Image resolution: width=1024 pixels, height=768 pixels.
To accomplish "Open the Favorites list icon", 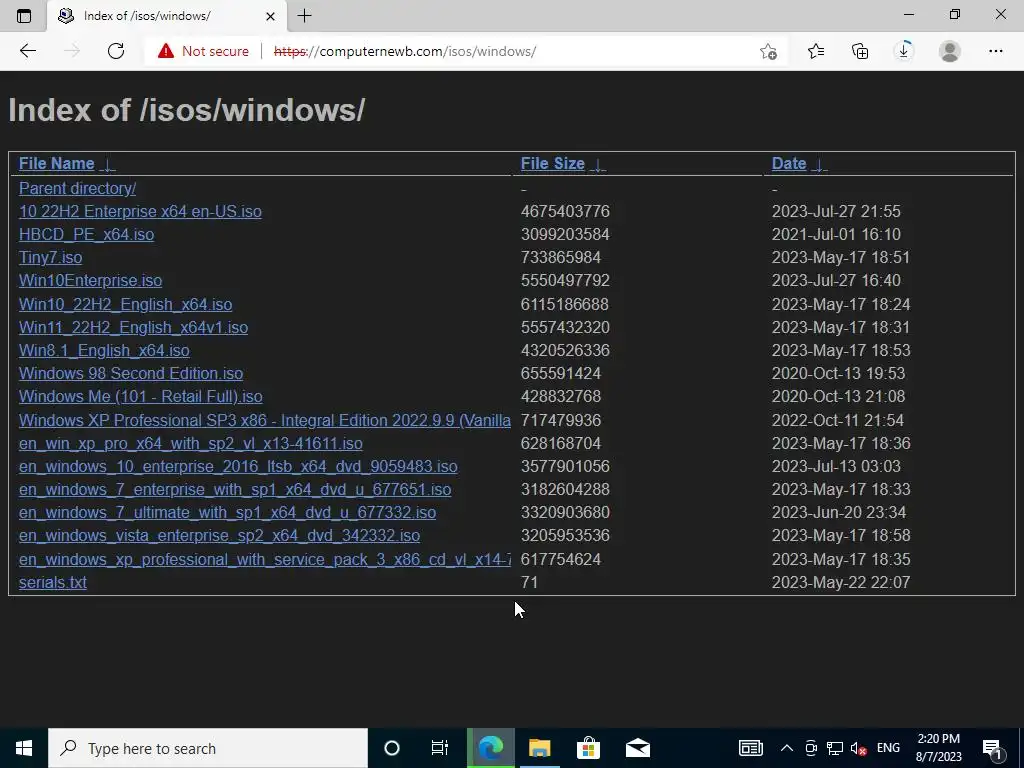I will [x=816, y=51].
